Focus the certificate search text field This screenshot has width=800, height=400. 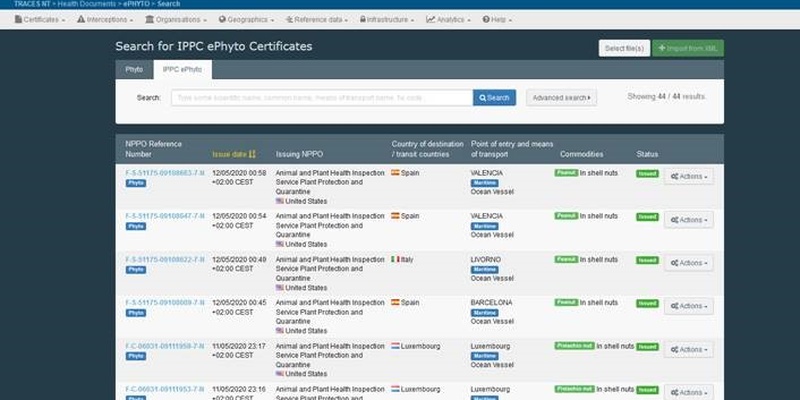click(322, 97)
